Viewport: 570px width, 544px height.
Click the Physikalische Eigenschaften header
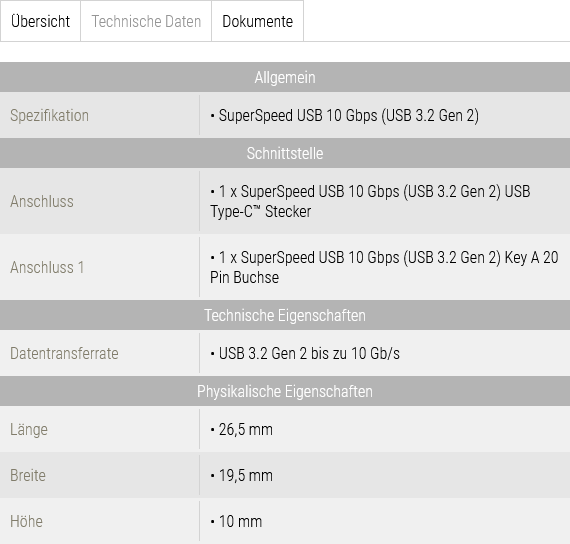click(285, 391)
